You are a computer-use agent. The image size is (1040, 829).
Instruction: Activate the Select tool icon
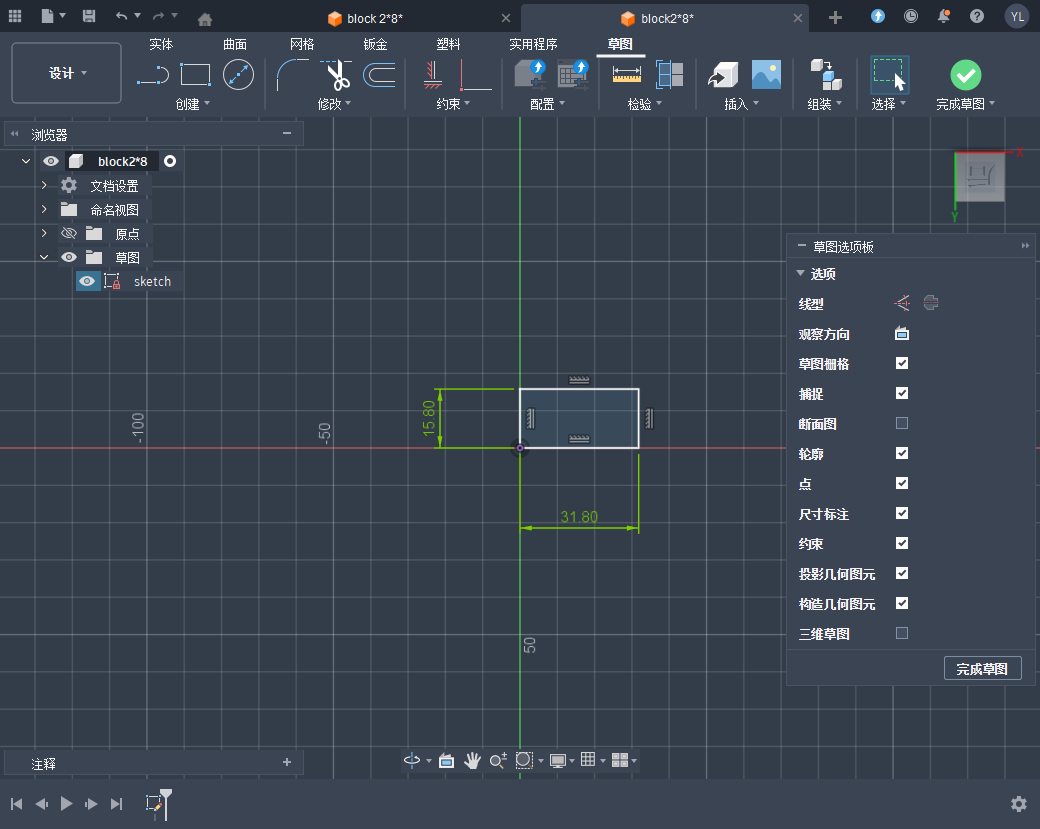(889, 74)
